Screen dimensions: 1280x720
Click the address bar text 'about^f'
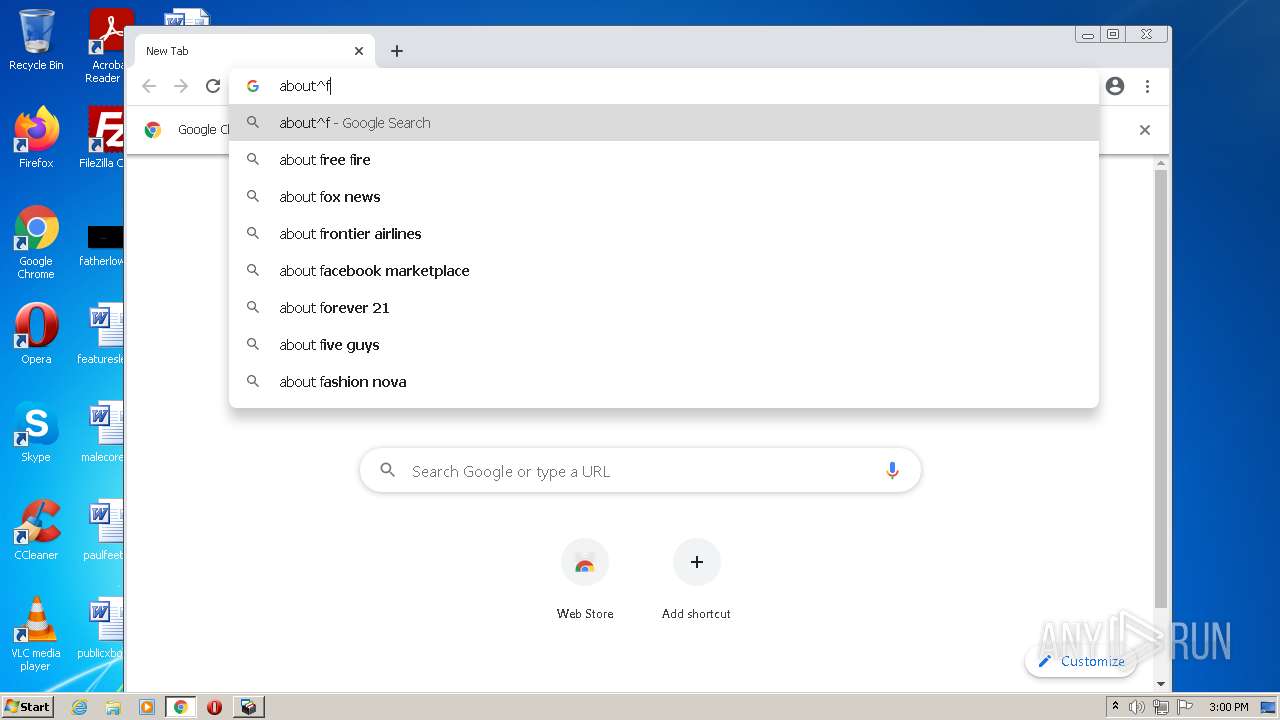(305, 86)
